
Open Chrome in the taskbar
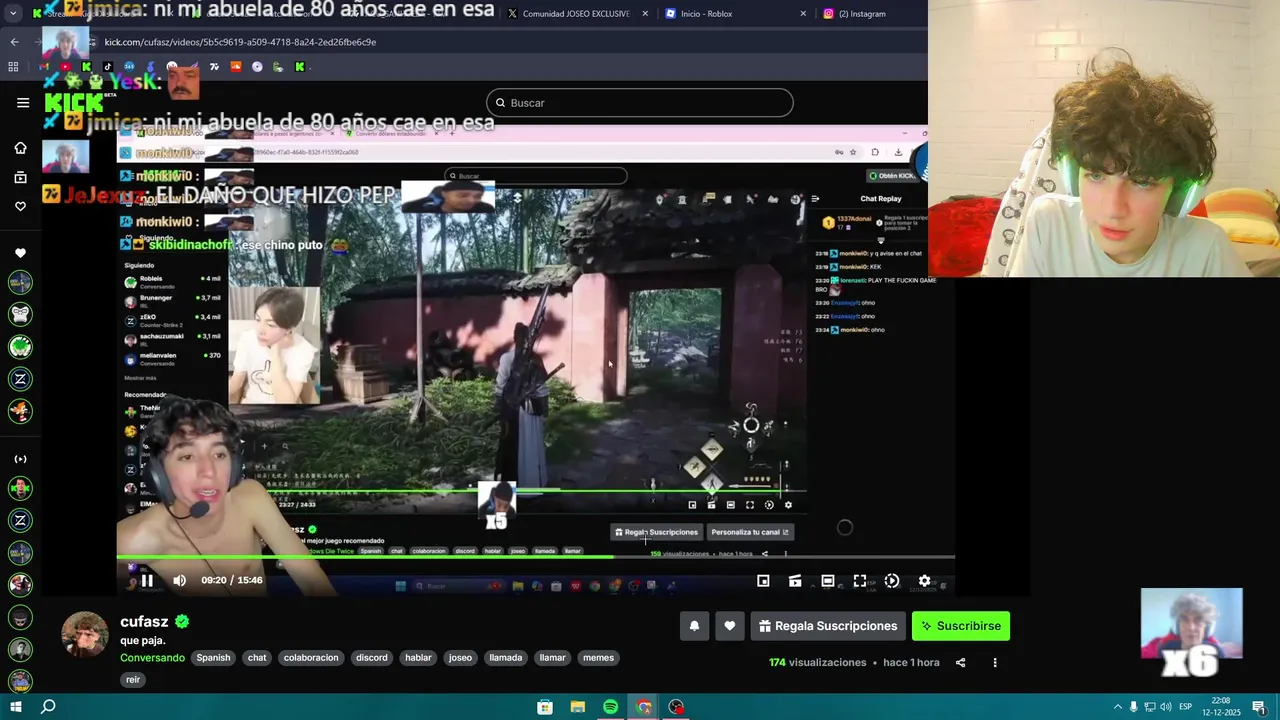pyautogui.click(x=644, y=707)
